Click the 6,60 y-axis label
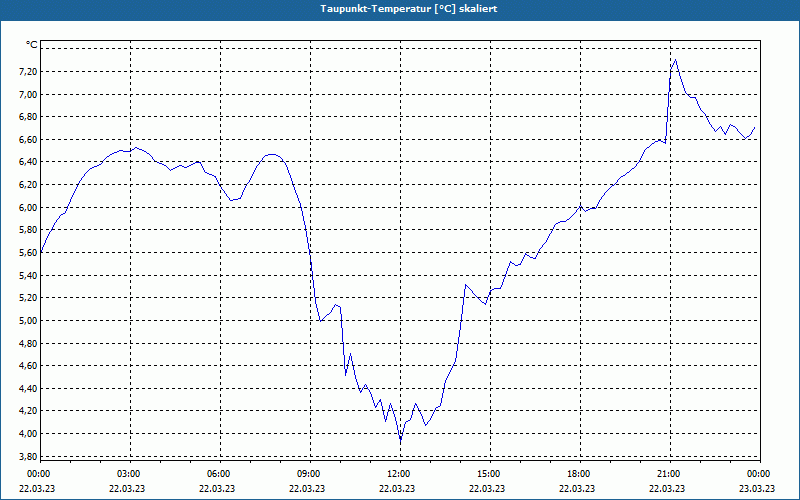Viewport: 800px width, 500px height. point(28,139)
